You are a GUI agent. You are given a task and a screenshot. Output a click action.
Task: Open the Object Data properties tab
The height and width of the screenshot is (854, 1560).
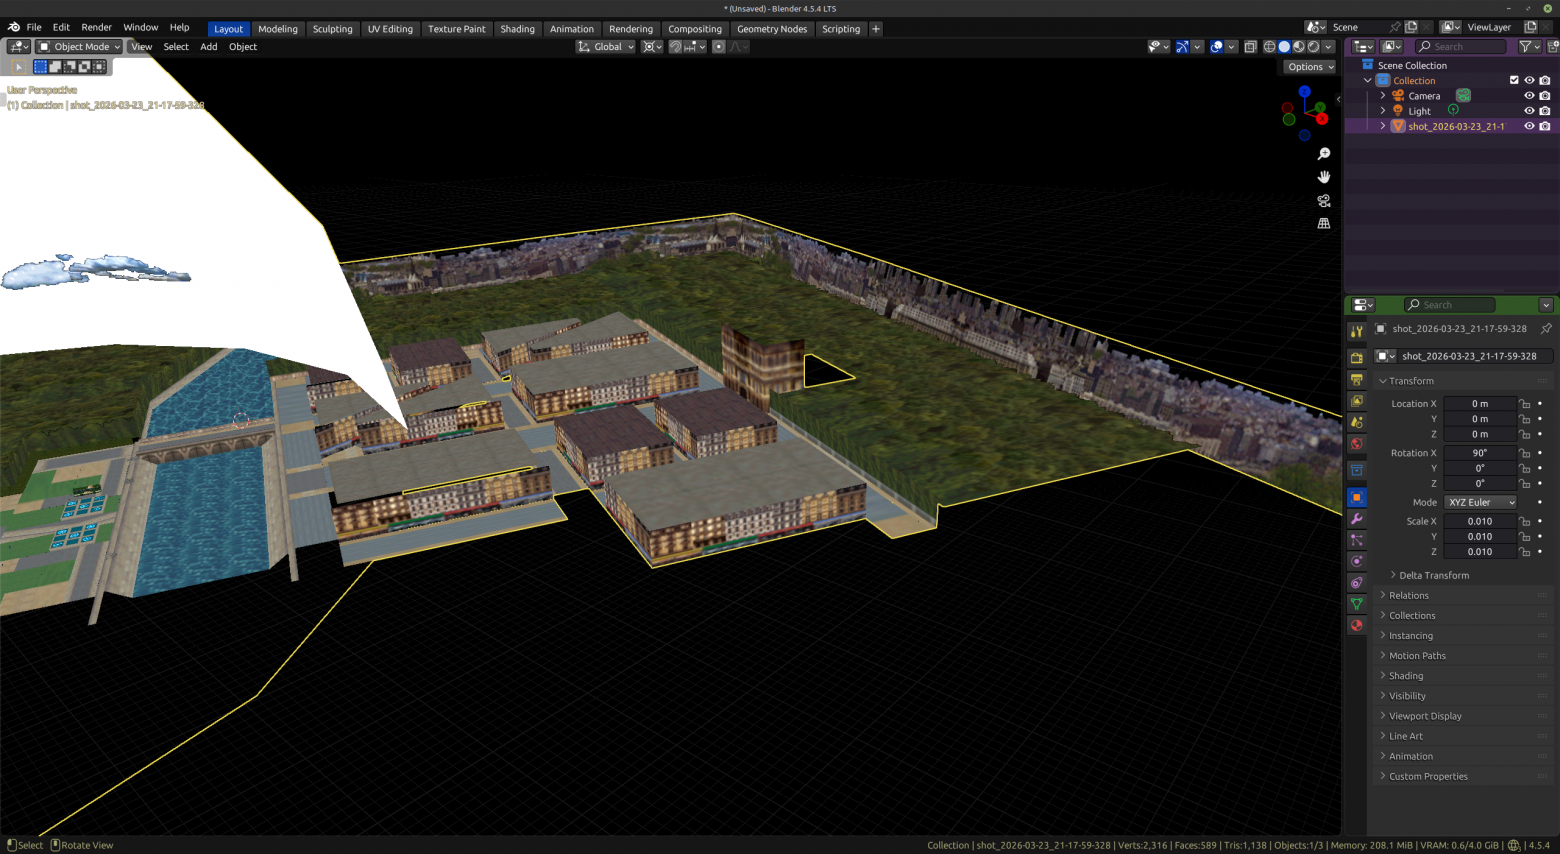pos(1357,604)
